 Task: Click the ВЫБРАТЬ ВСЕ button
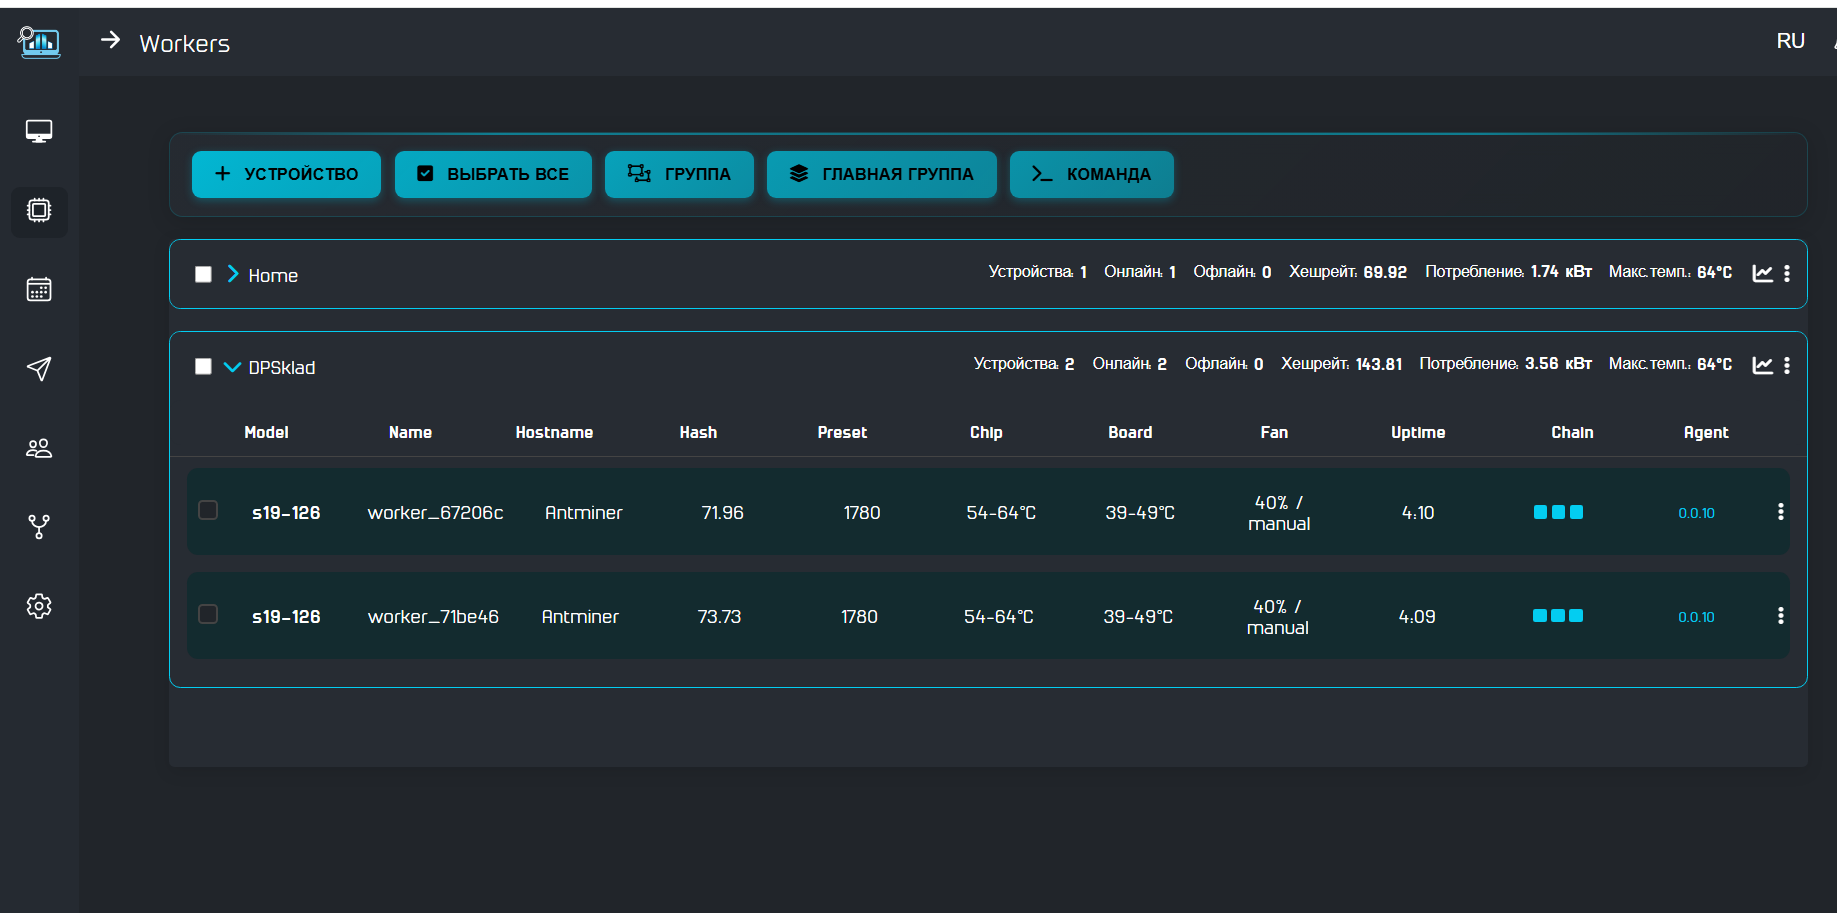tap(493, 174)
